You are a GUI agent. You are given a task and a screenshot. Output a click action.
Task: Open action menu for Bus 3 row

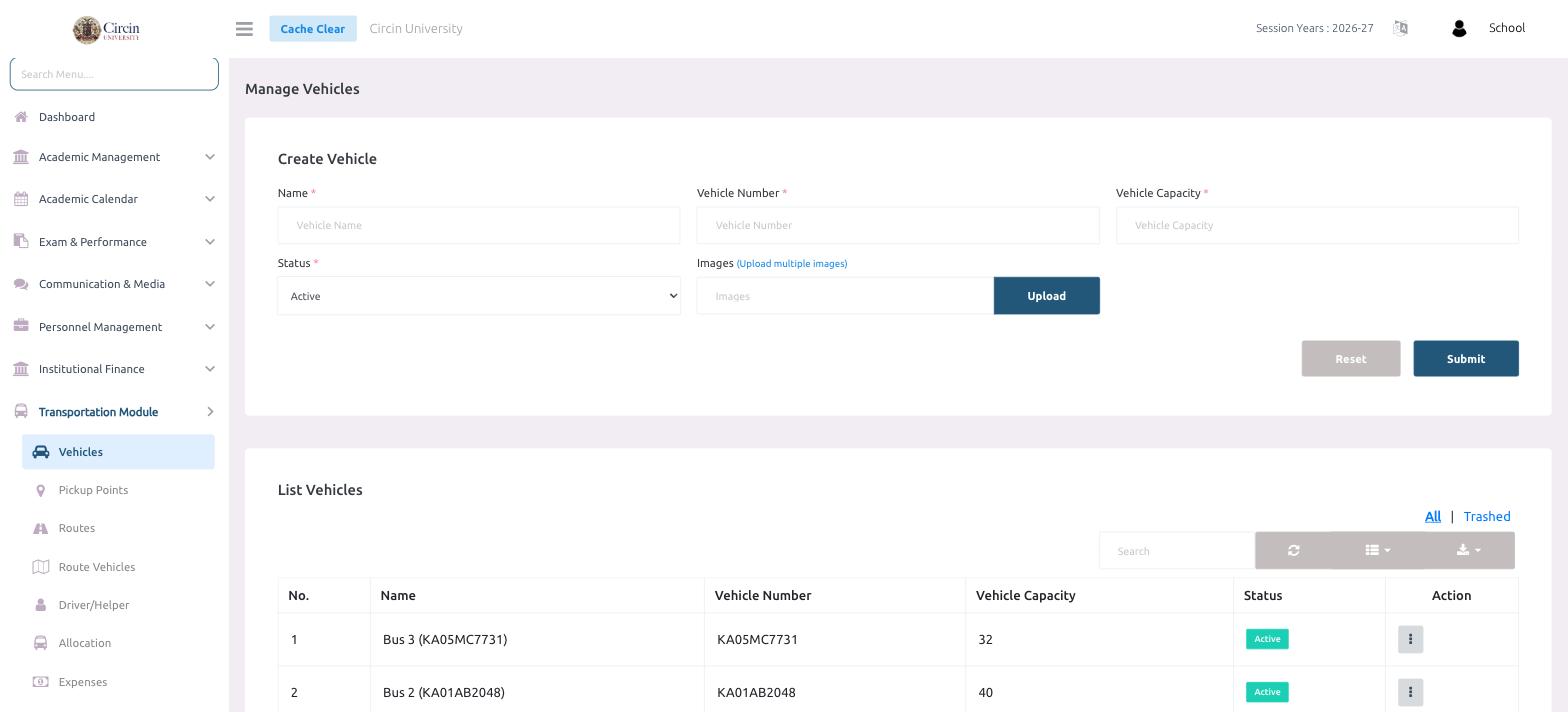[1410, 639]
